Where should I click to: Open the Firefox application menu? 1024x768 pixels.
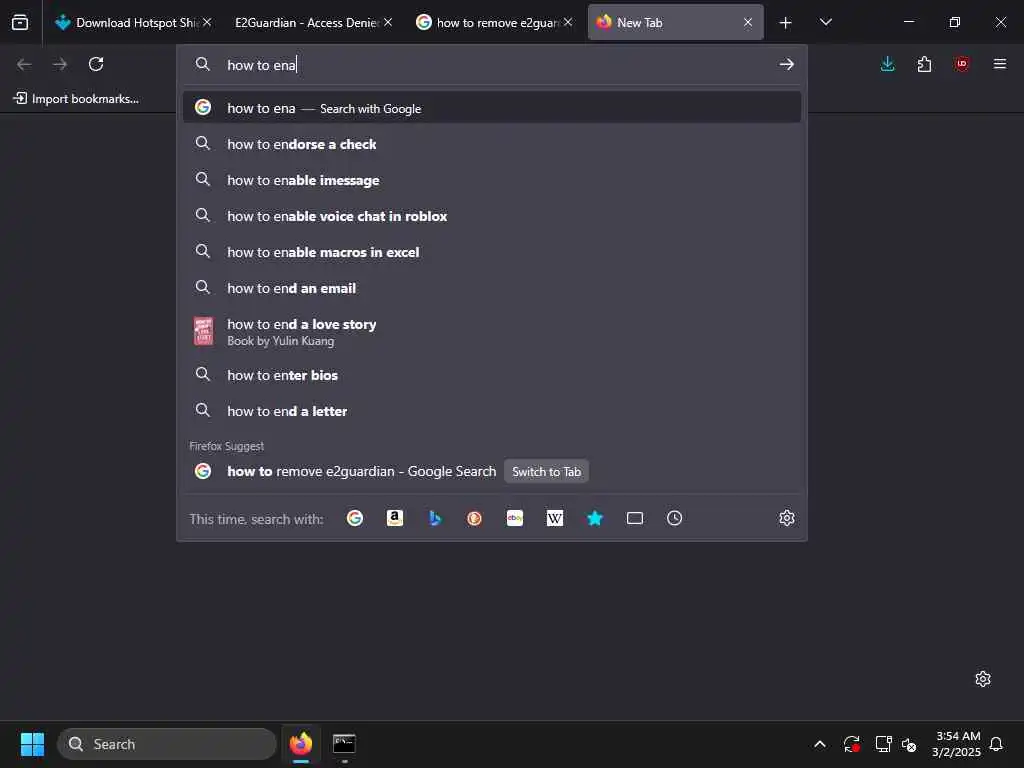coord(999,64)
